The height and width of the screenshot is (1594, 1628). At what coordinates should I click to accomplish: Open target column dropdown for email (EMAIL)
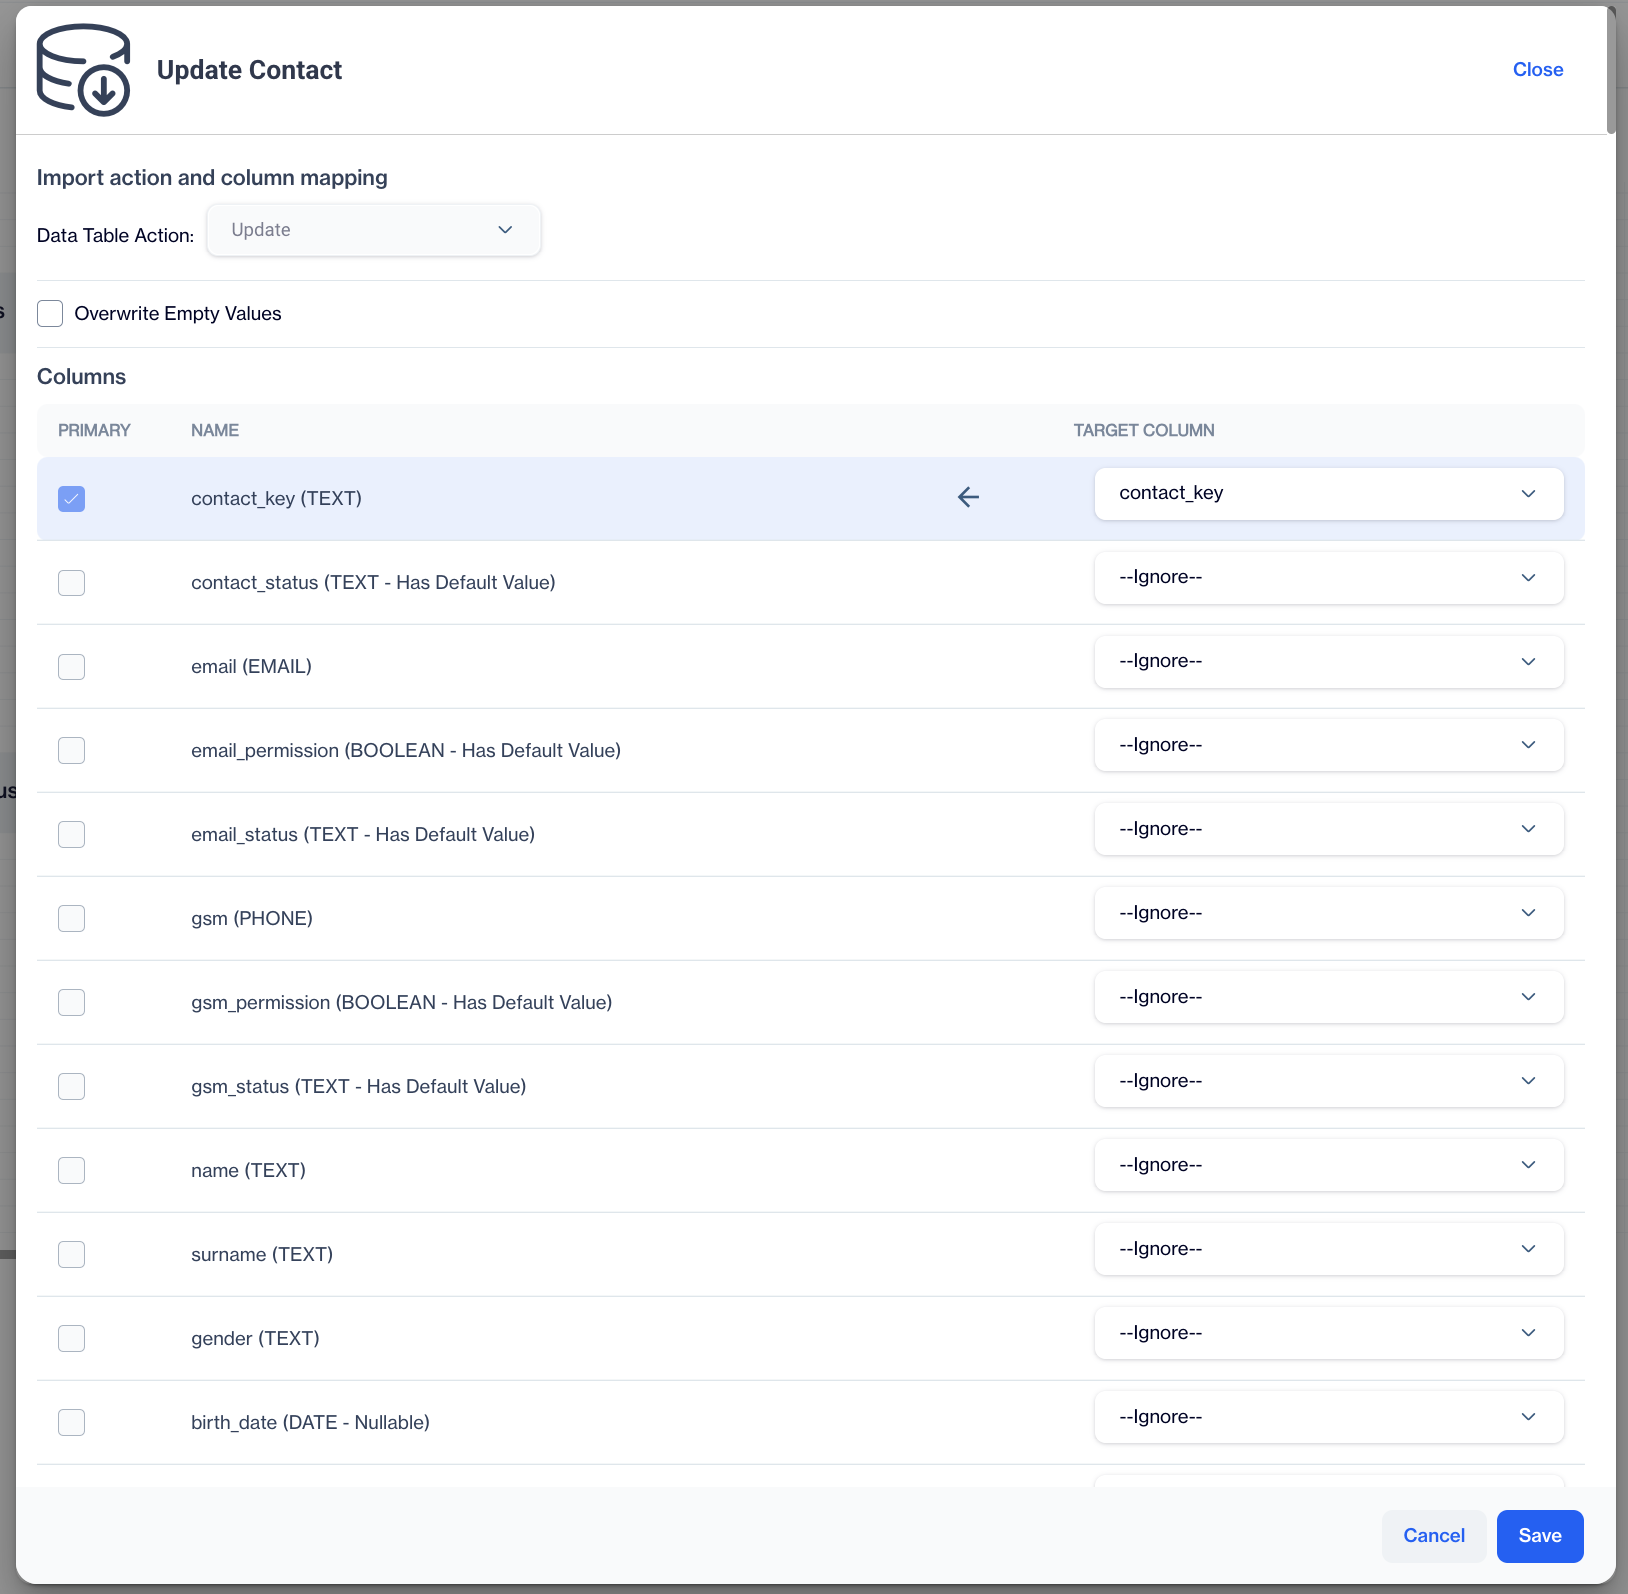pyautogui.click(x=1329, y=662)
